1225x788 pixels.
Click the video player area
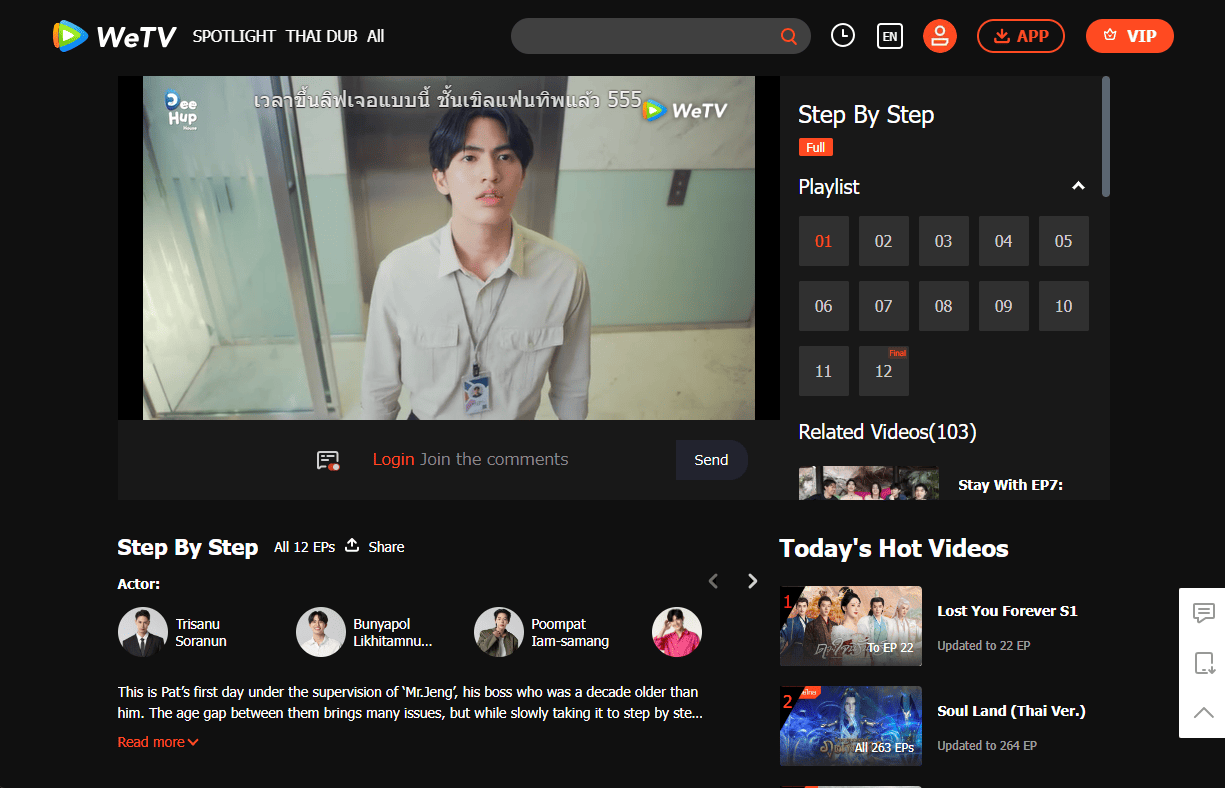[x=449, y=248]
